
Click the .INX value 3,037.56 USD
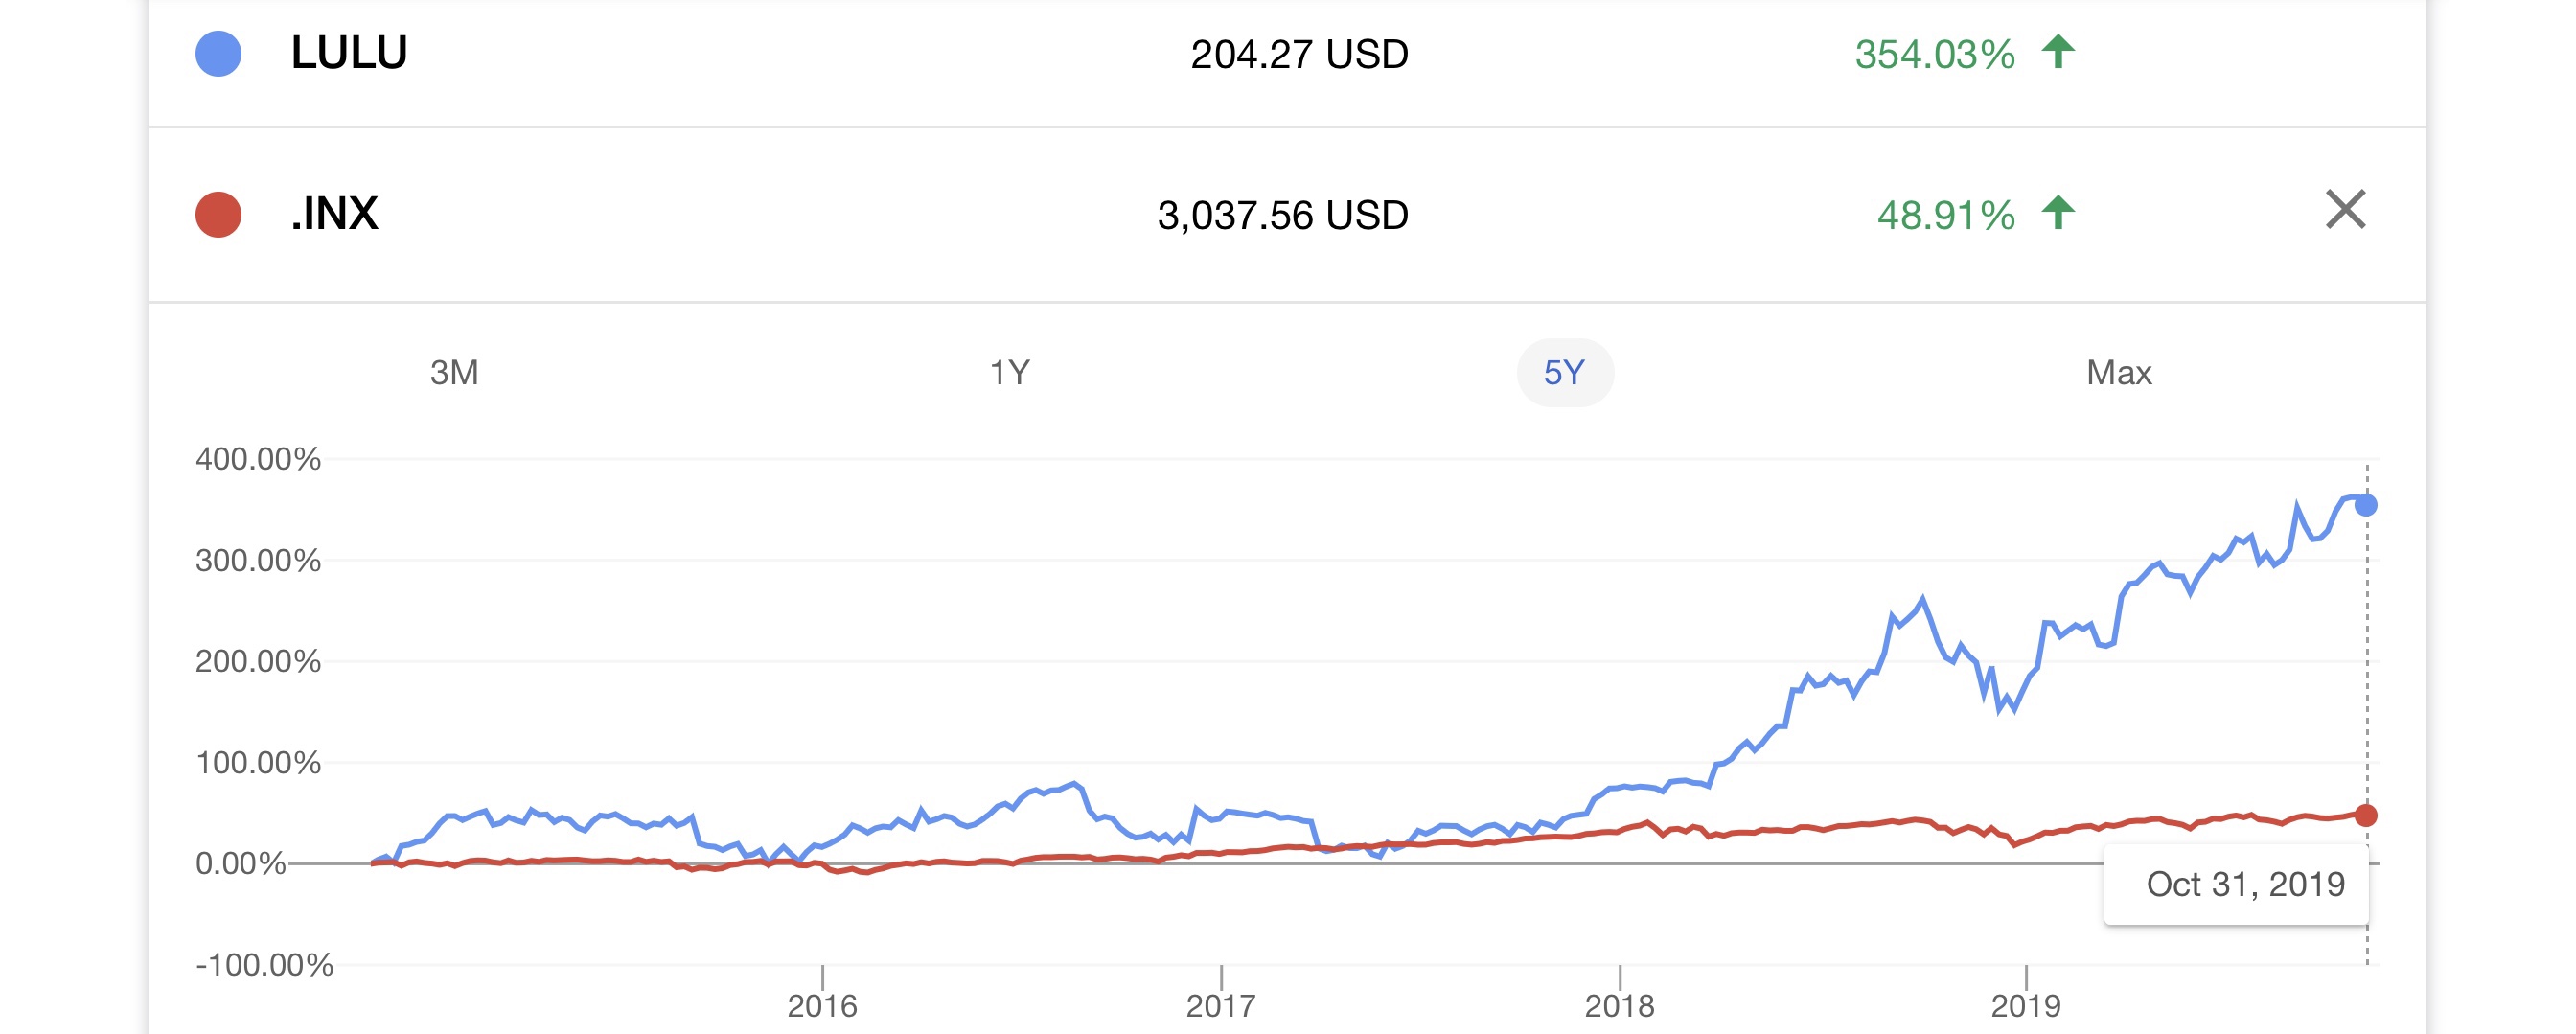[x=1282, y=215]
